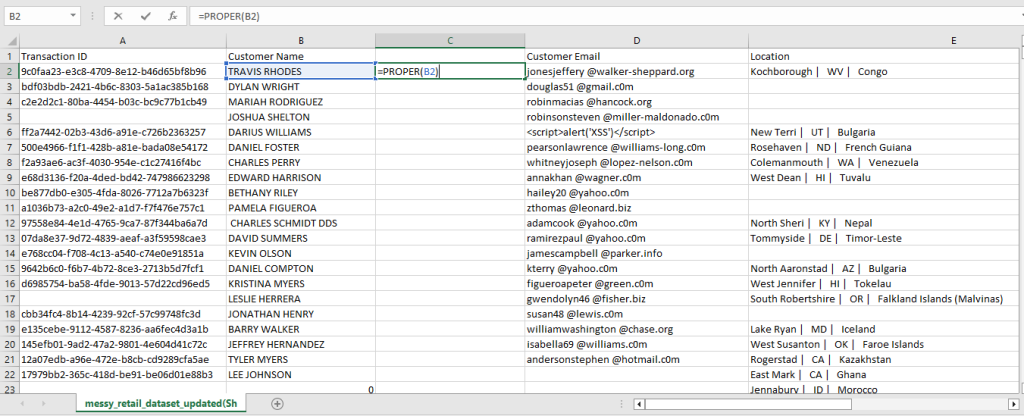This screenshot has width=1024, height=416.
Task: Select cell DYLAN WRIGHT
Action: [300, 87]
